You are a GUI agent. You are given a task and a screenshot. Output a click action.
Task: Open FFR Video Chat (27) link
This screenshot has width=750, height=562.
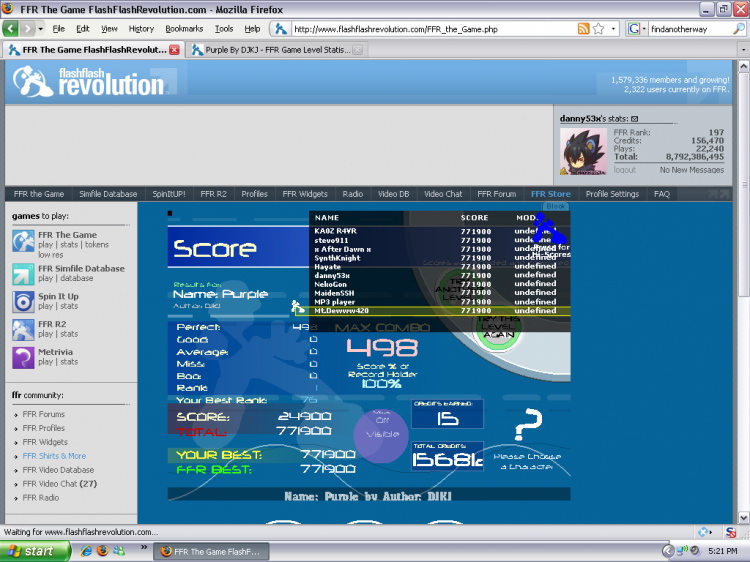click(x=60, y=484)
